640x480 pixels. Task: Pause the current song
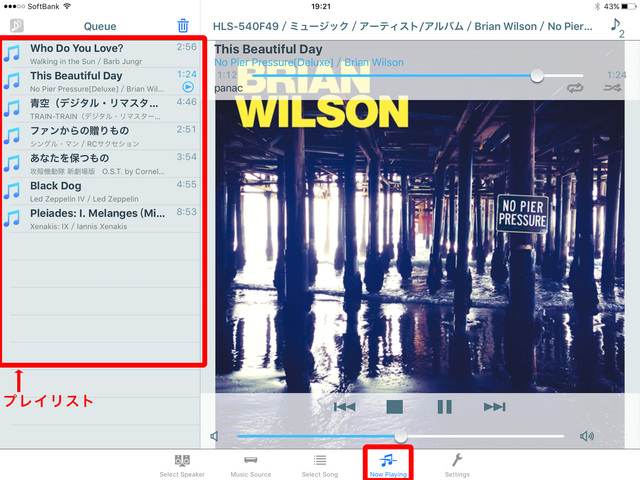(444, 406)
